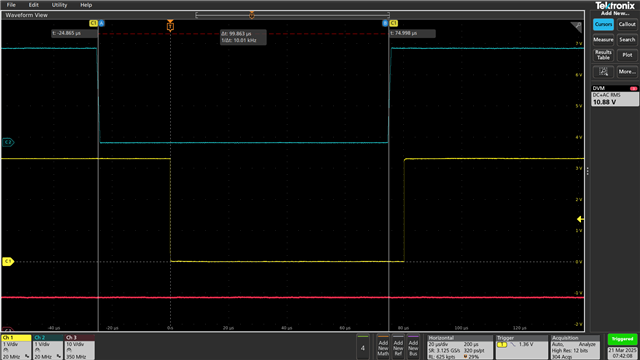Click the results bar drag handle dots

[x=587, y=172]
